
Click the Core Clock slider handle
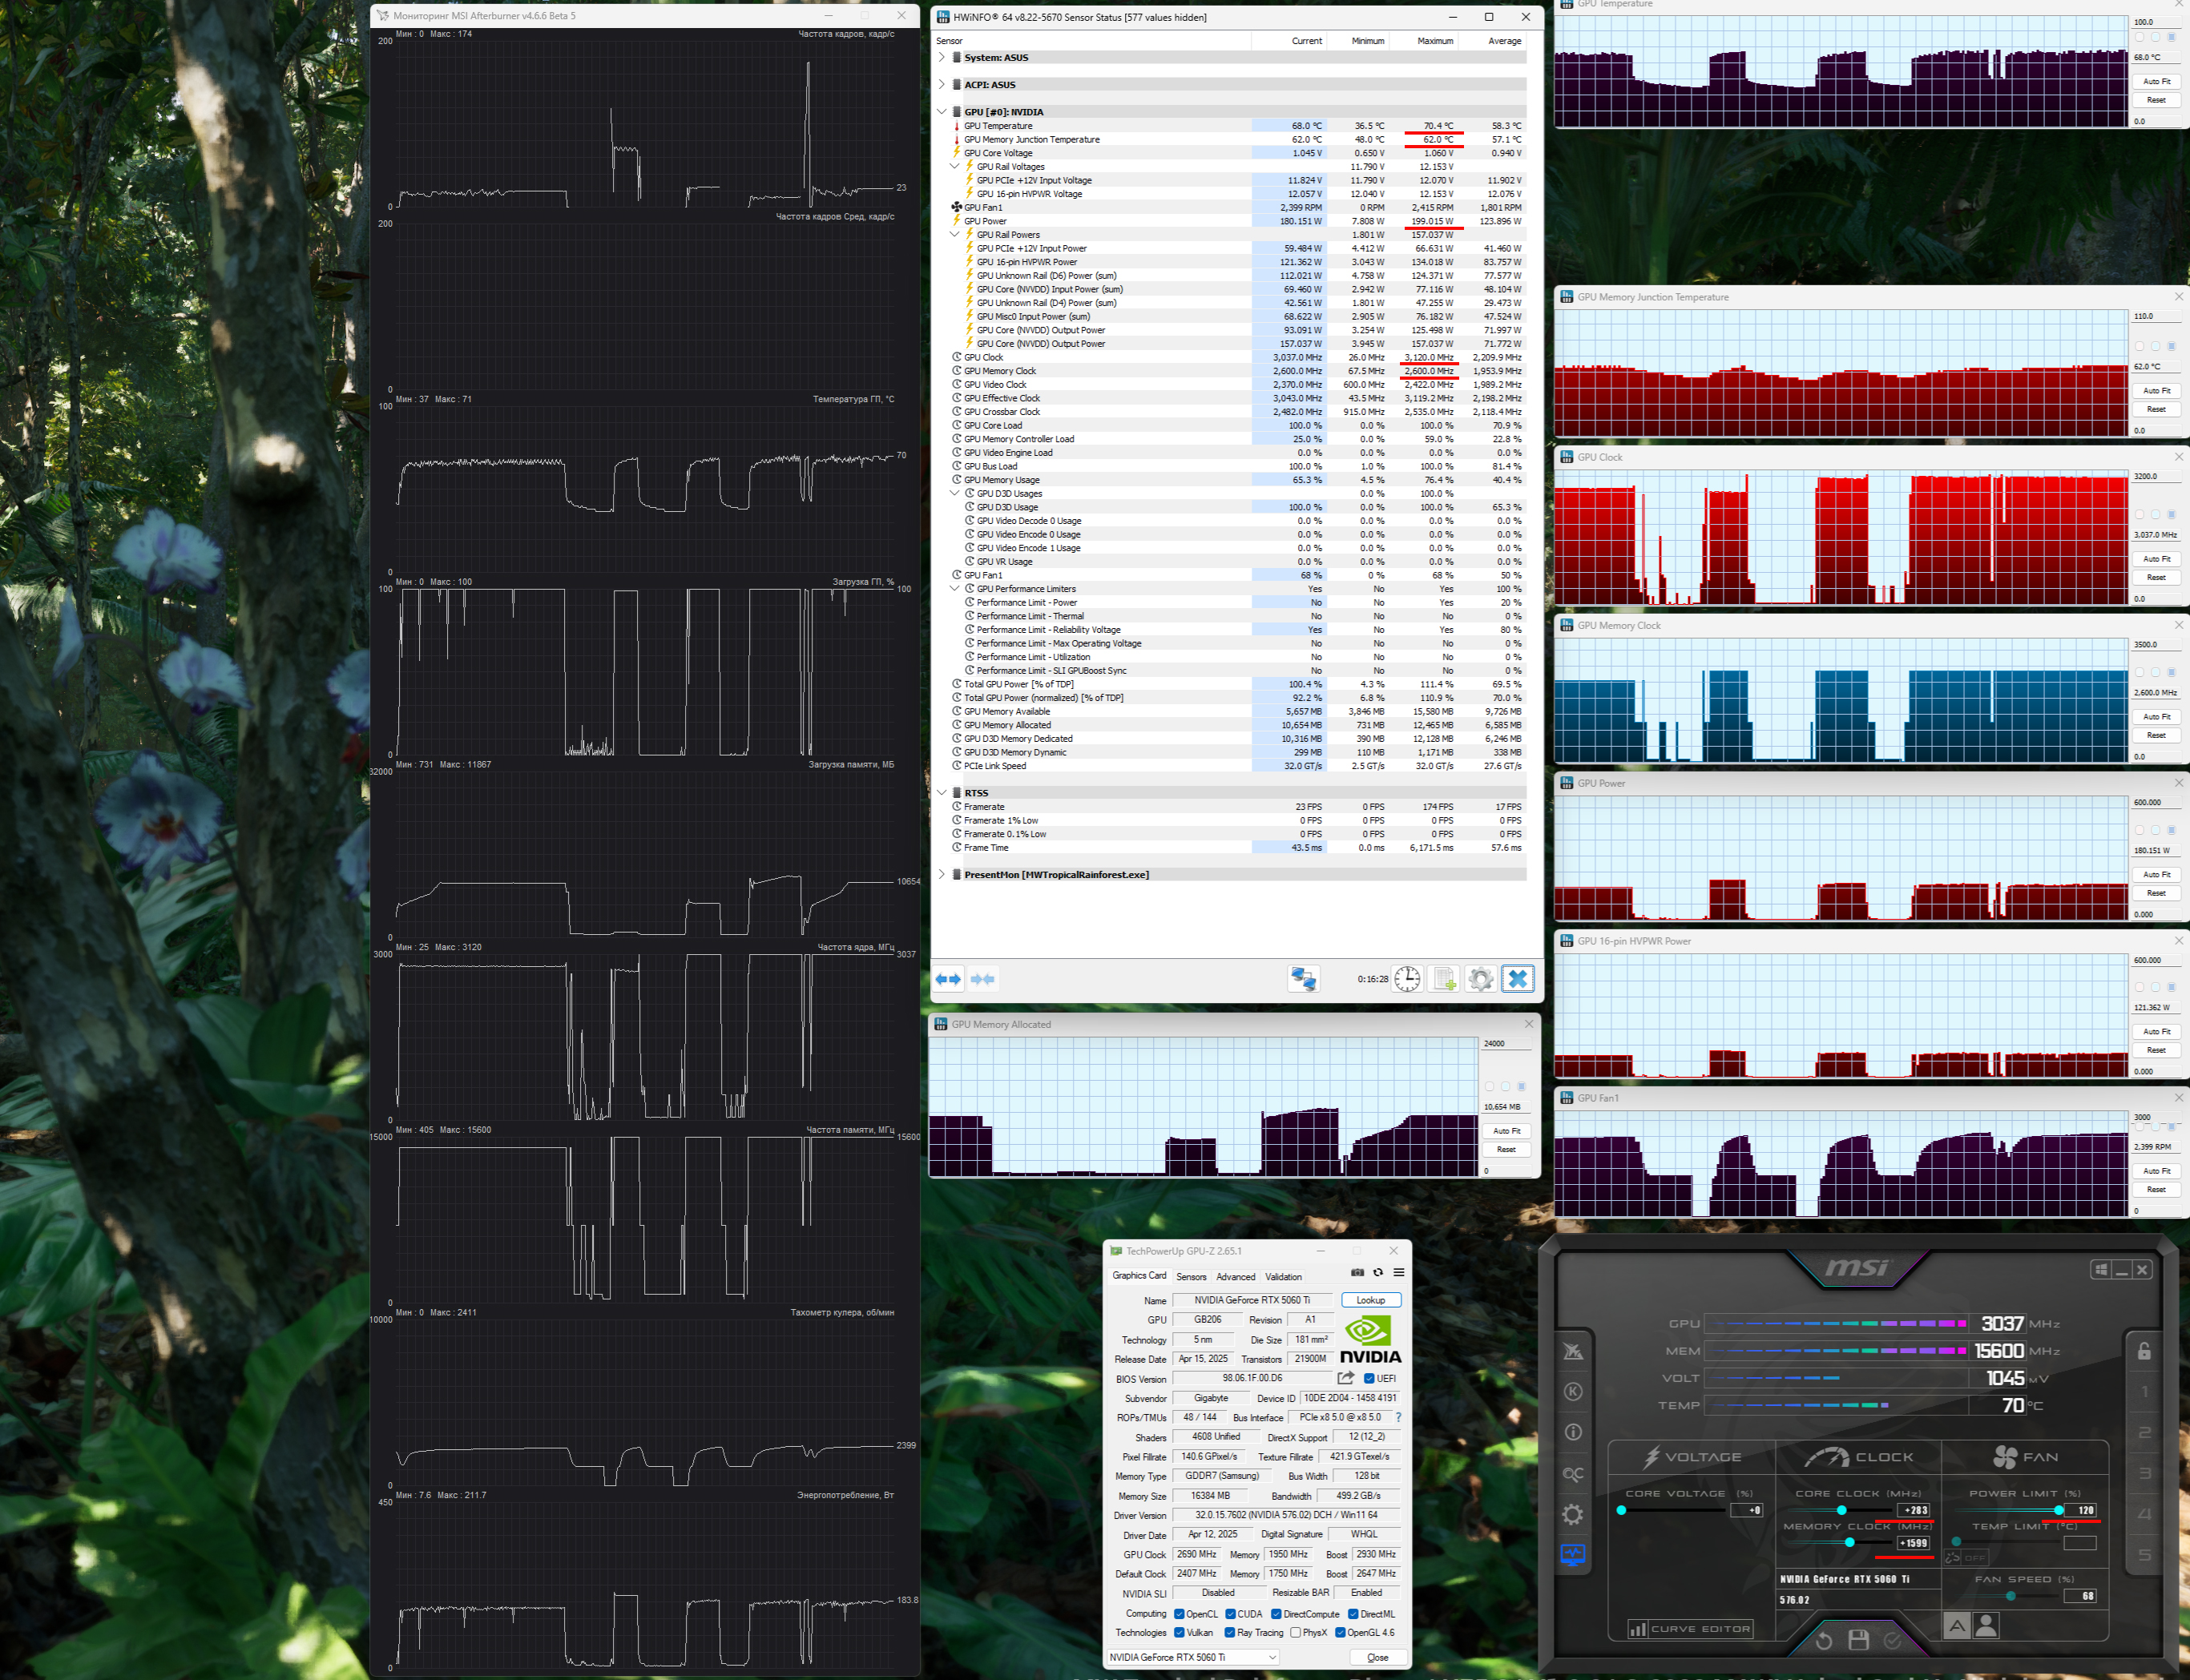[1841, 1510]
